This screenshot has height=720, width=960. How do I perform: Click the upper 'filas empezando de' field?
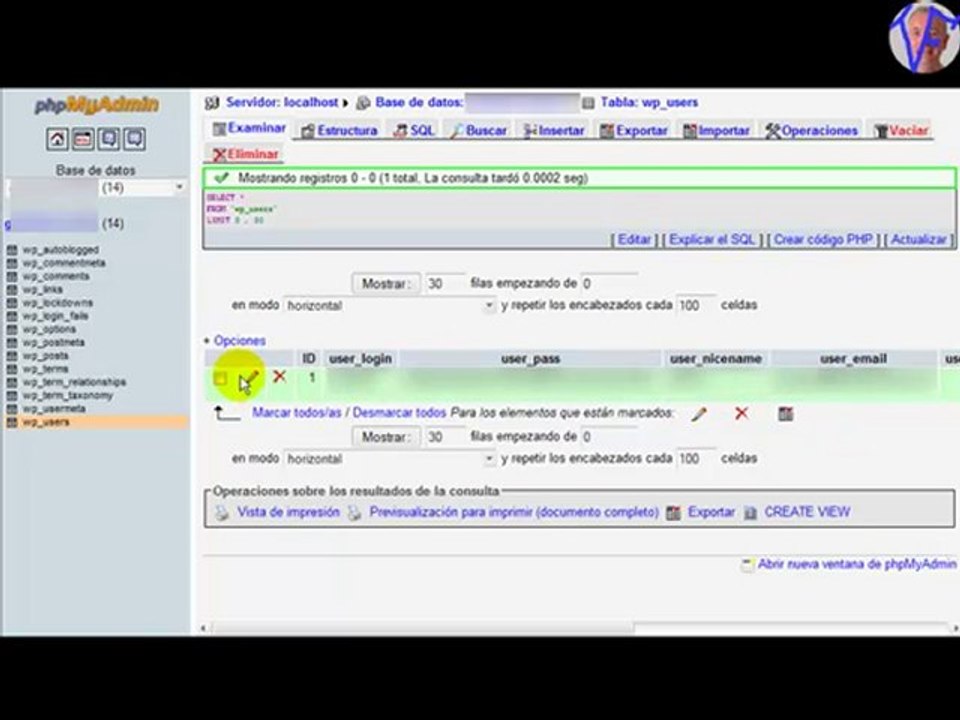pos(609,283)
